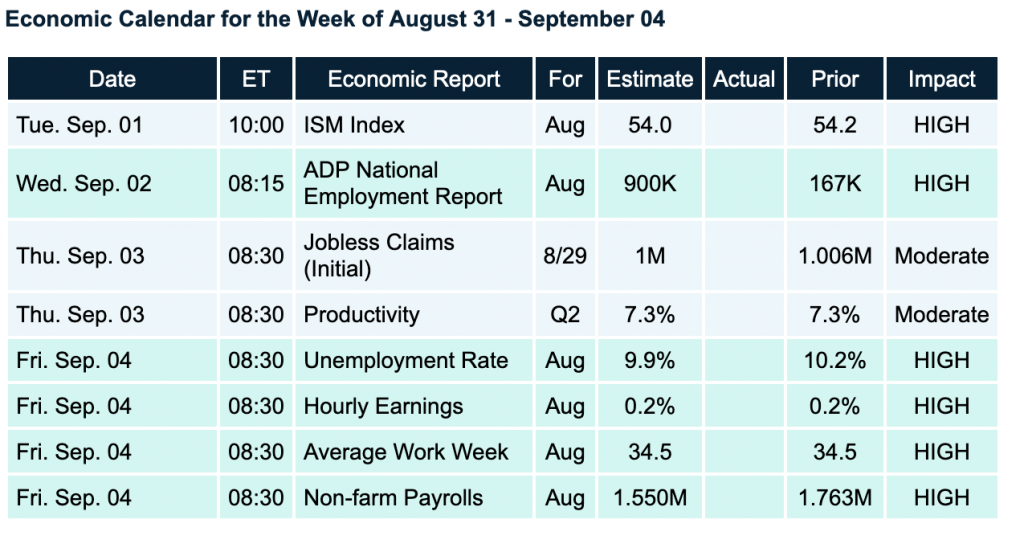This screenshot has height=552, width=1024.
Task: Click the 1.763M prior value
Action: 834,498
